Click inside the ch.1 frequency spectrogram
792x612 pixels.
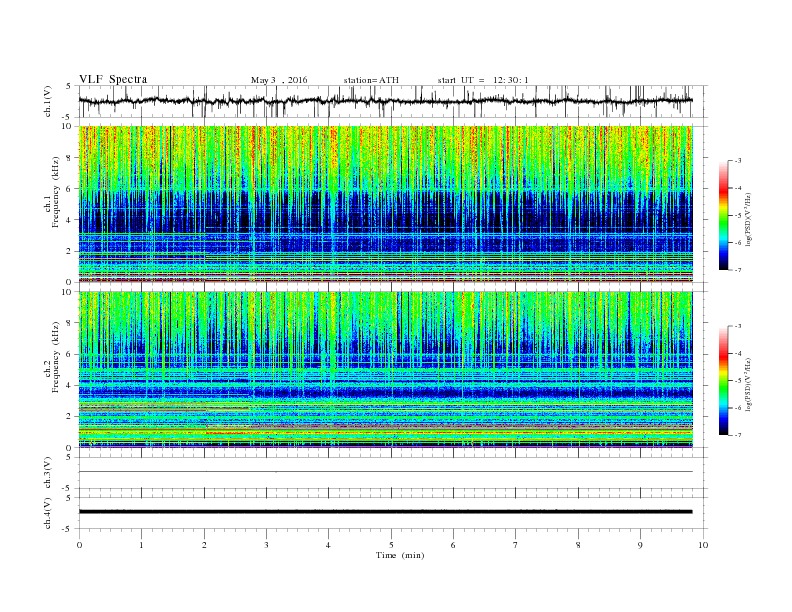[x=385, y=204]
